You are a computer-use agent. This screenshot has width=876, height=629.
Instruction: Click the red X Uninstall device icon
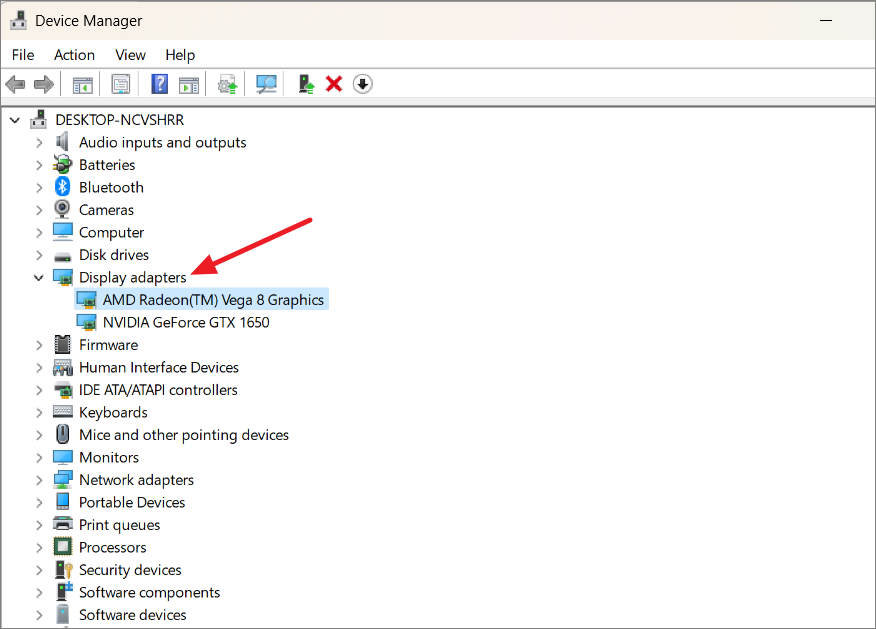click(x=334, y=84)
